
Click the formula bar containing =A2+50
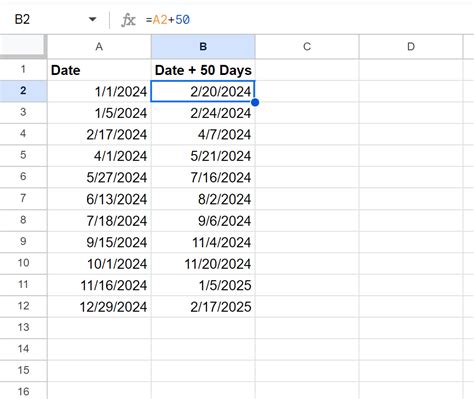tap(307, 20)
